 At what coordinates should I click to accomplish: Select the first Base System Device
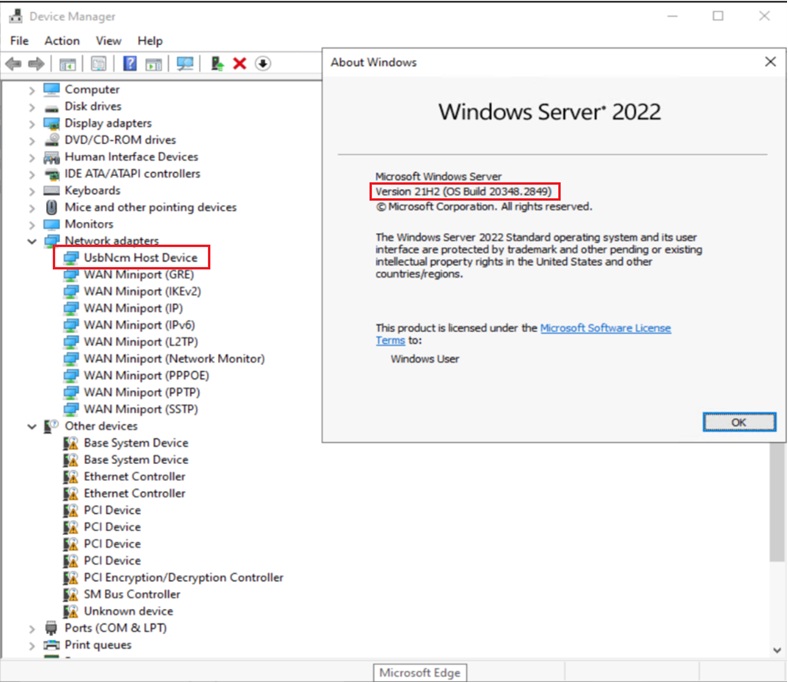point(136,443)
